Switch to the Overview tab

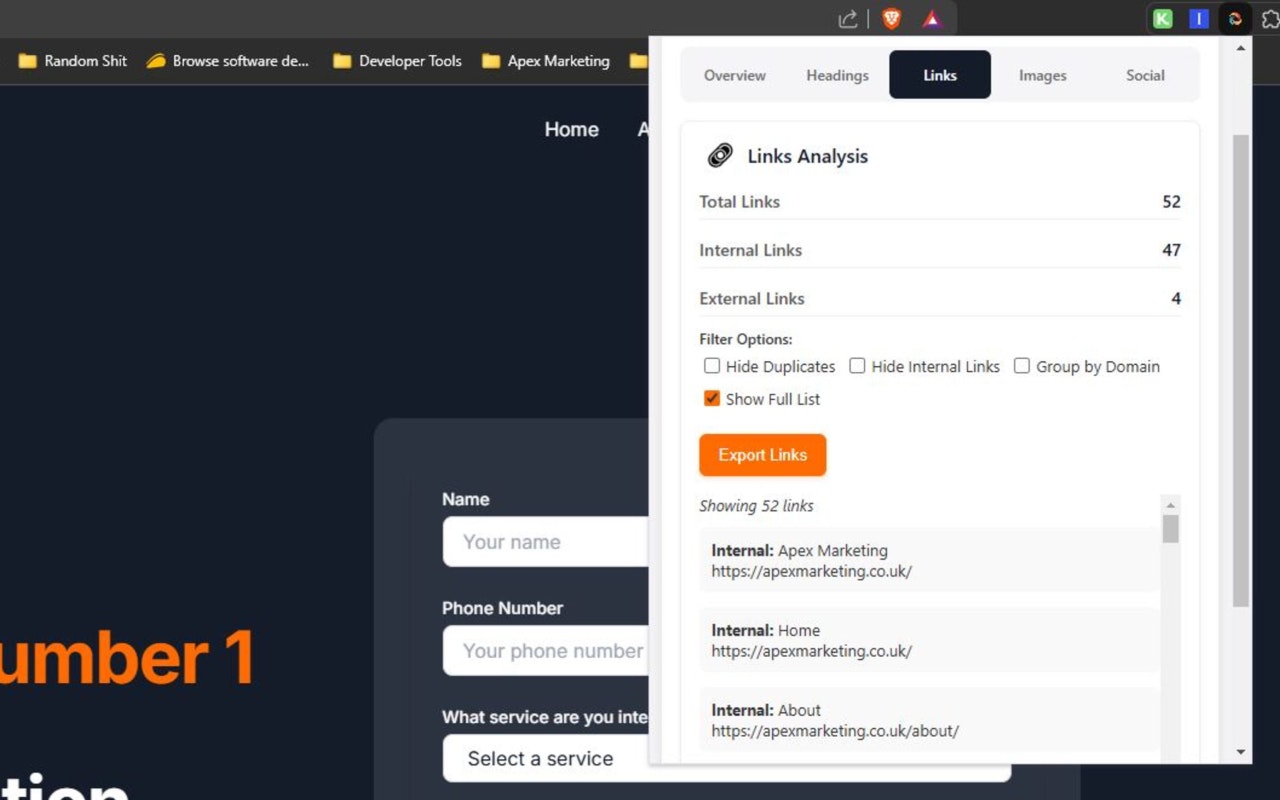pos(735,75)
